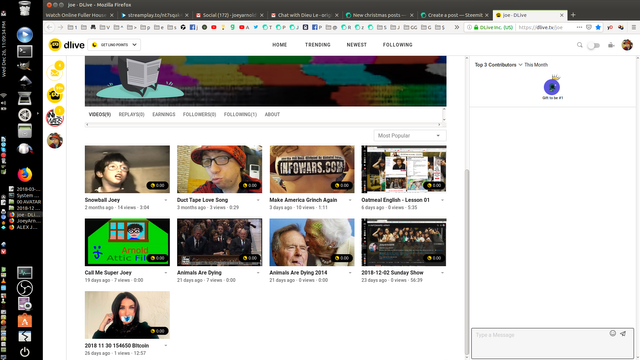Click the Firefox bookmark star icon
640x360 pixels.
point(598,27)
